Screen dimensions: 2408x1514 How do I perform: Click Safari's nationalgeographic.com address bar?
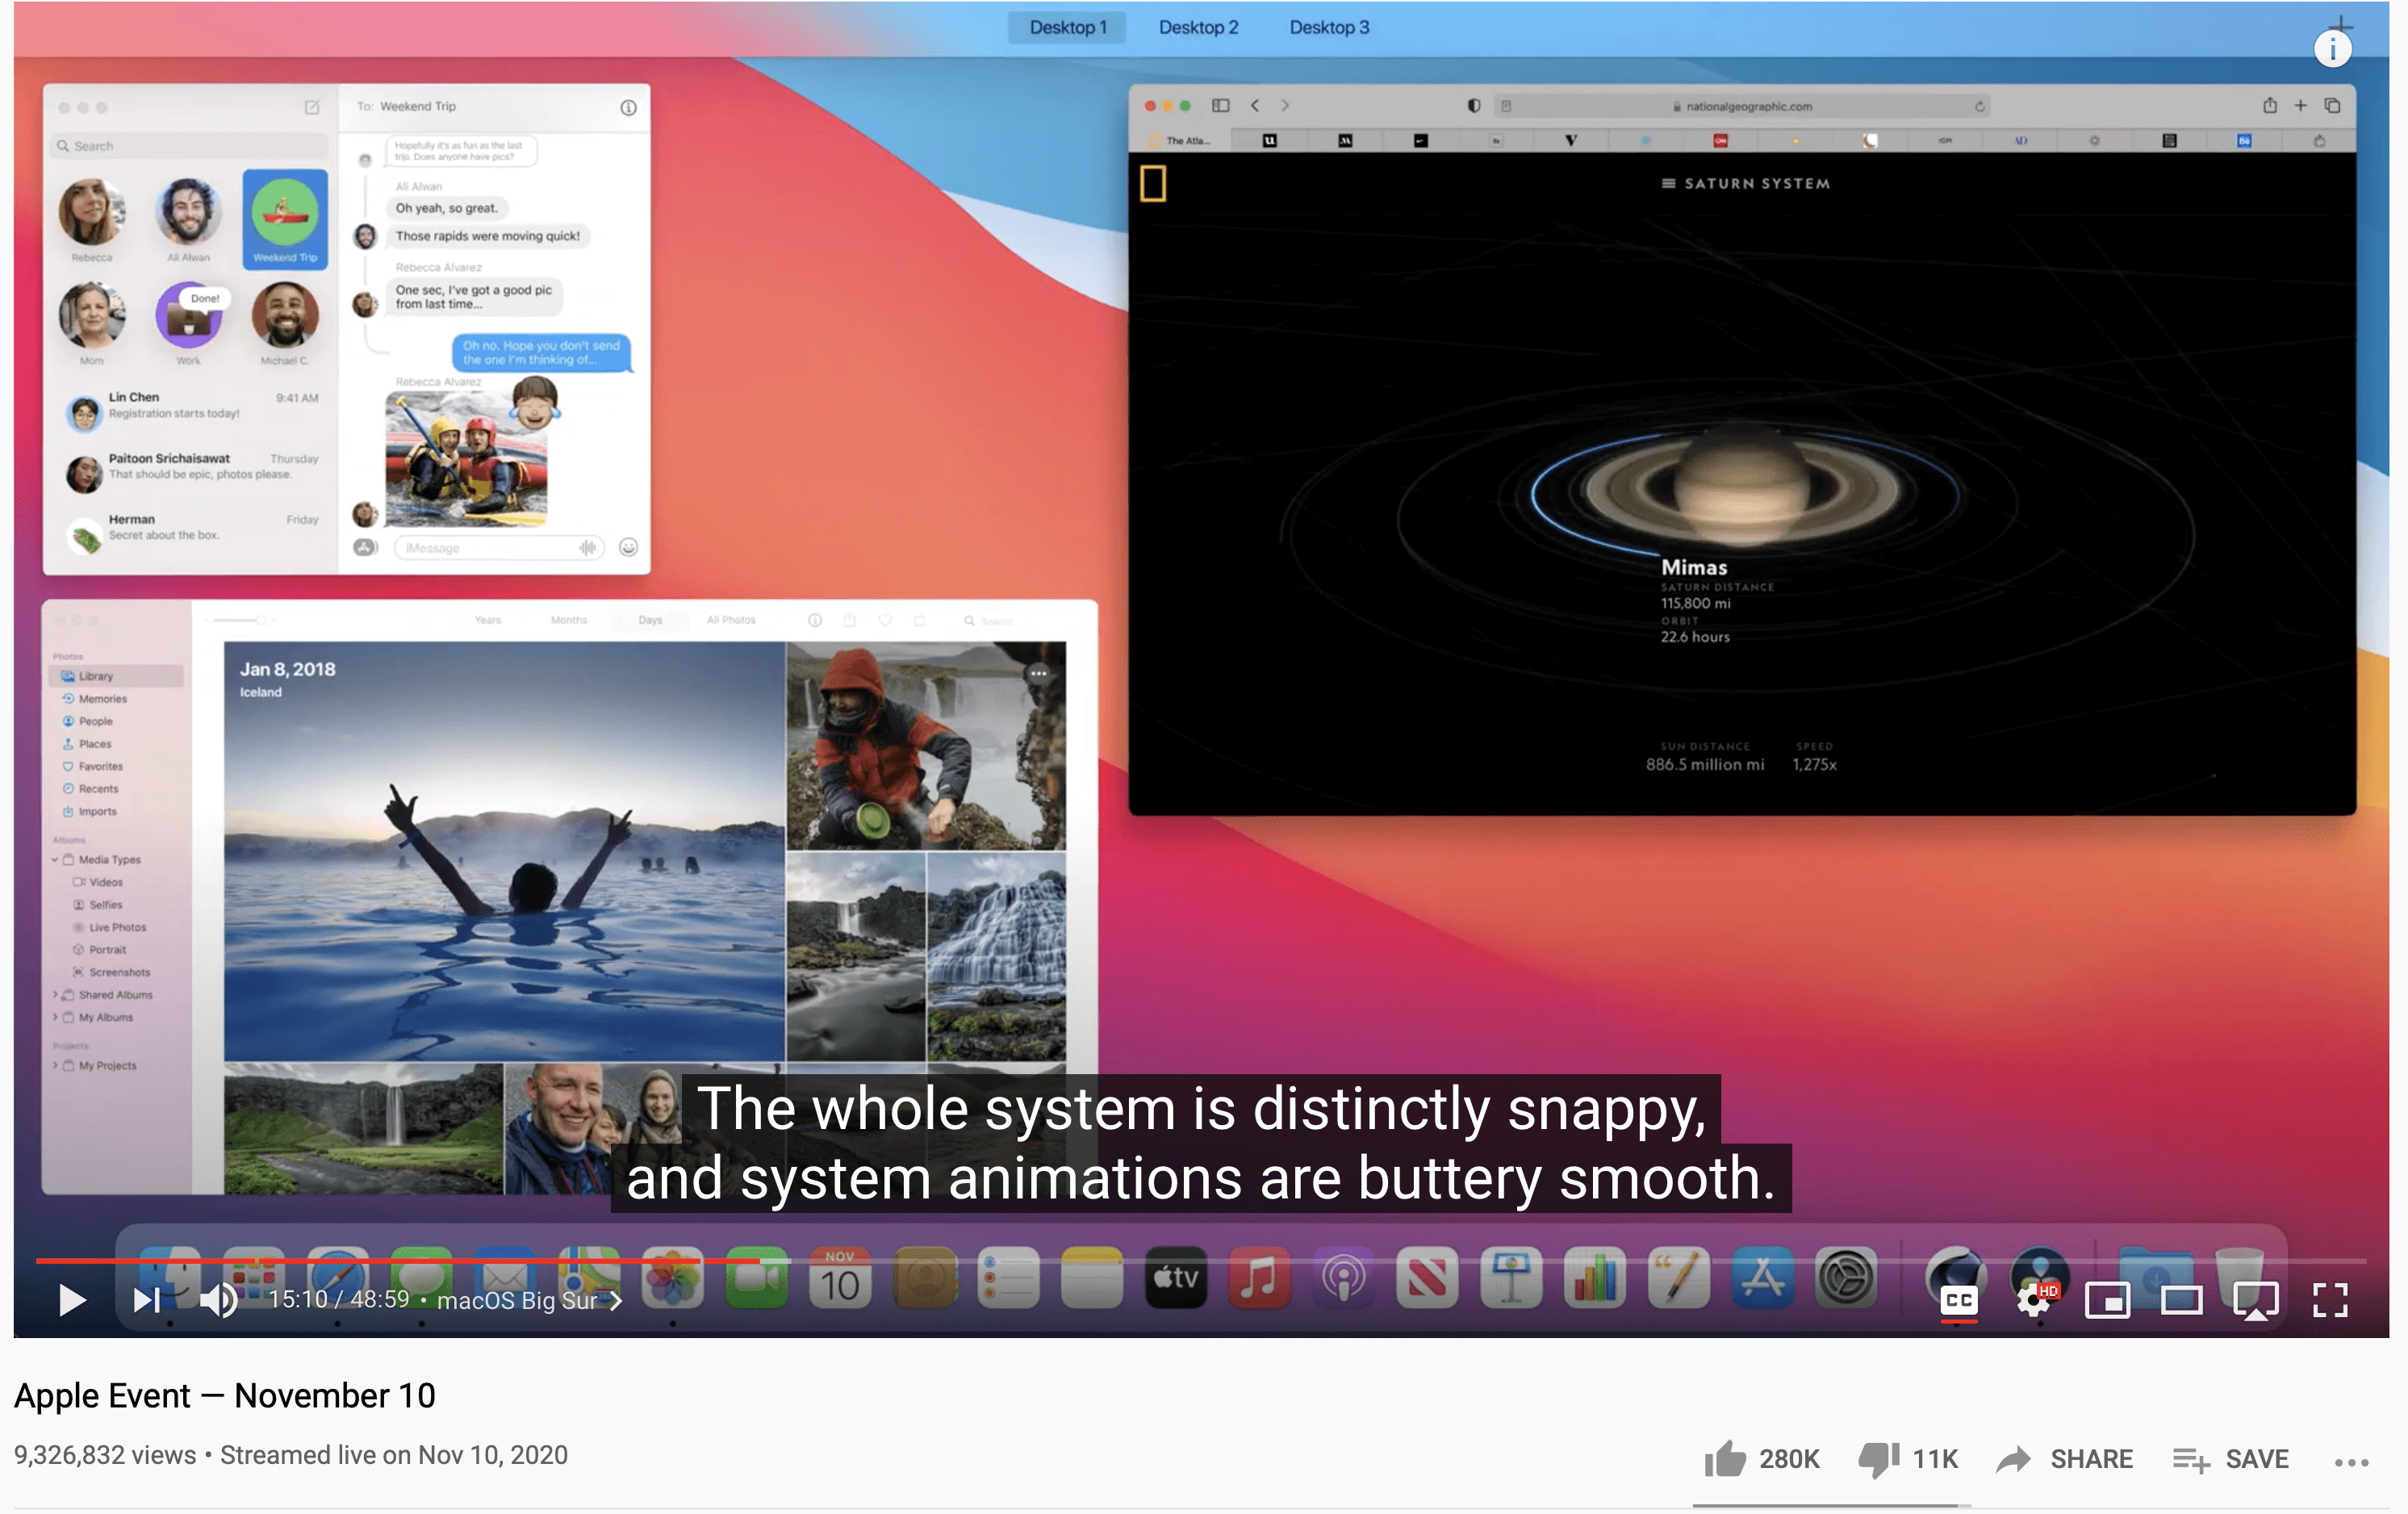point(1741,106)
